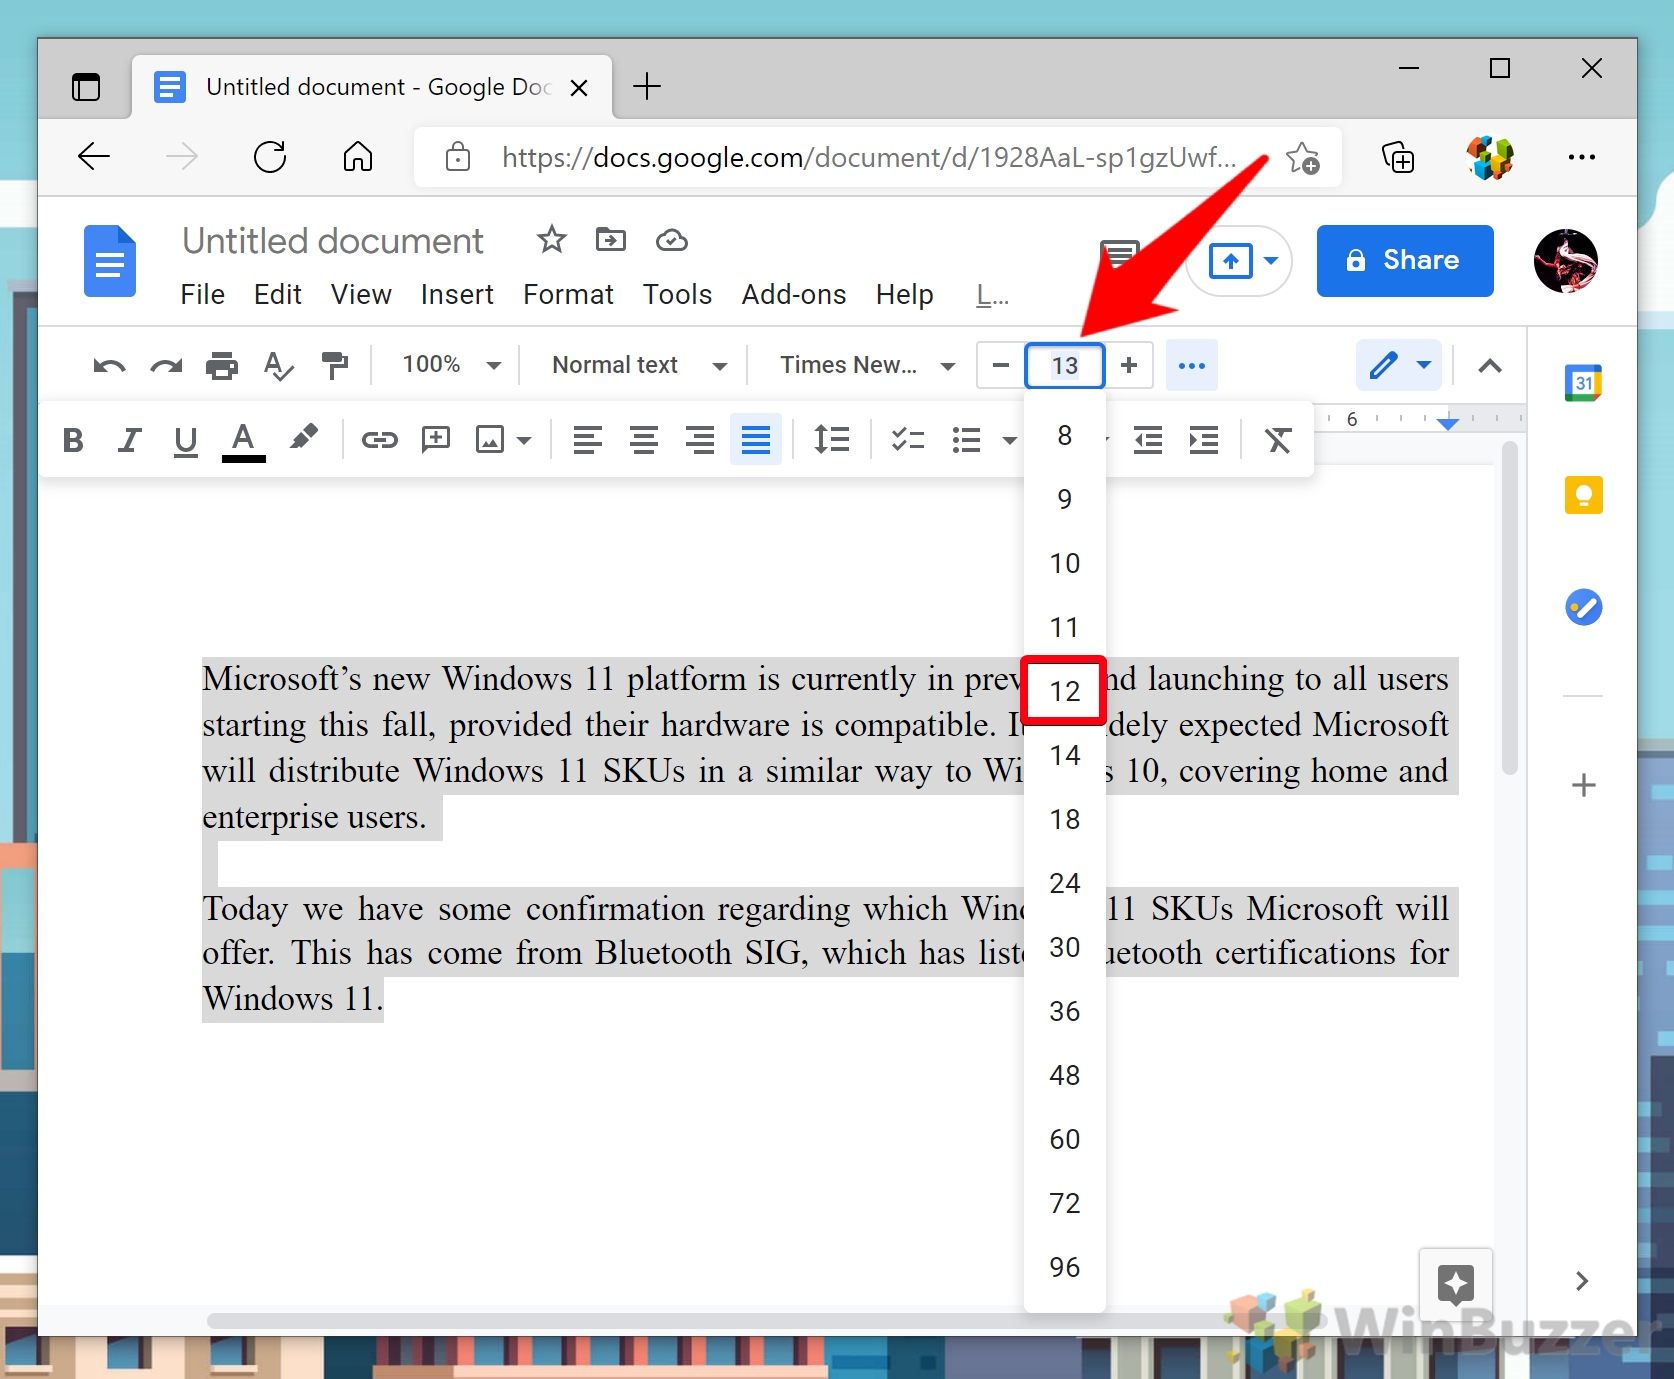This screenshot has height=1379, width=1674.
Task: Open the Add-ons menu
Action: coord(794,294)
